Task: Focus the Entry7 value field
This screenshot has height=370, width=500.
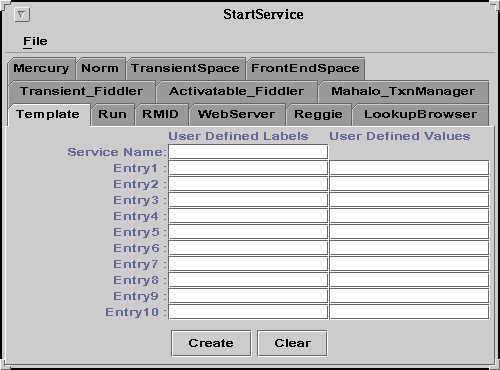Action: click(x=409, y=264)
